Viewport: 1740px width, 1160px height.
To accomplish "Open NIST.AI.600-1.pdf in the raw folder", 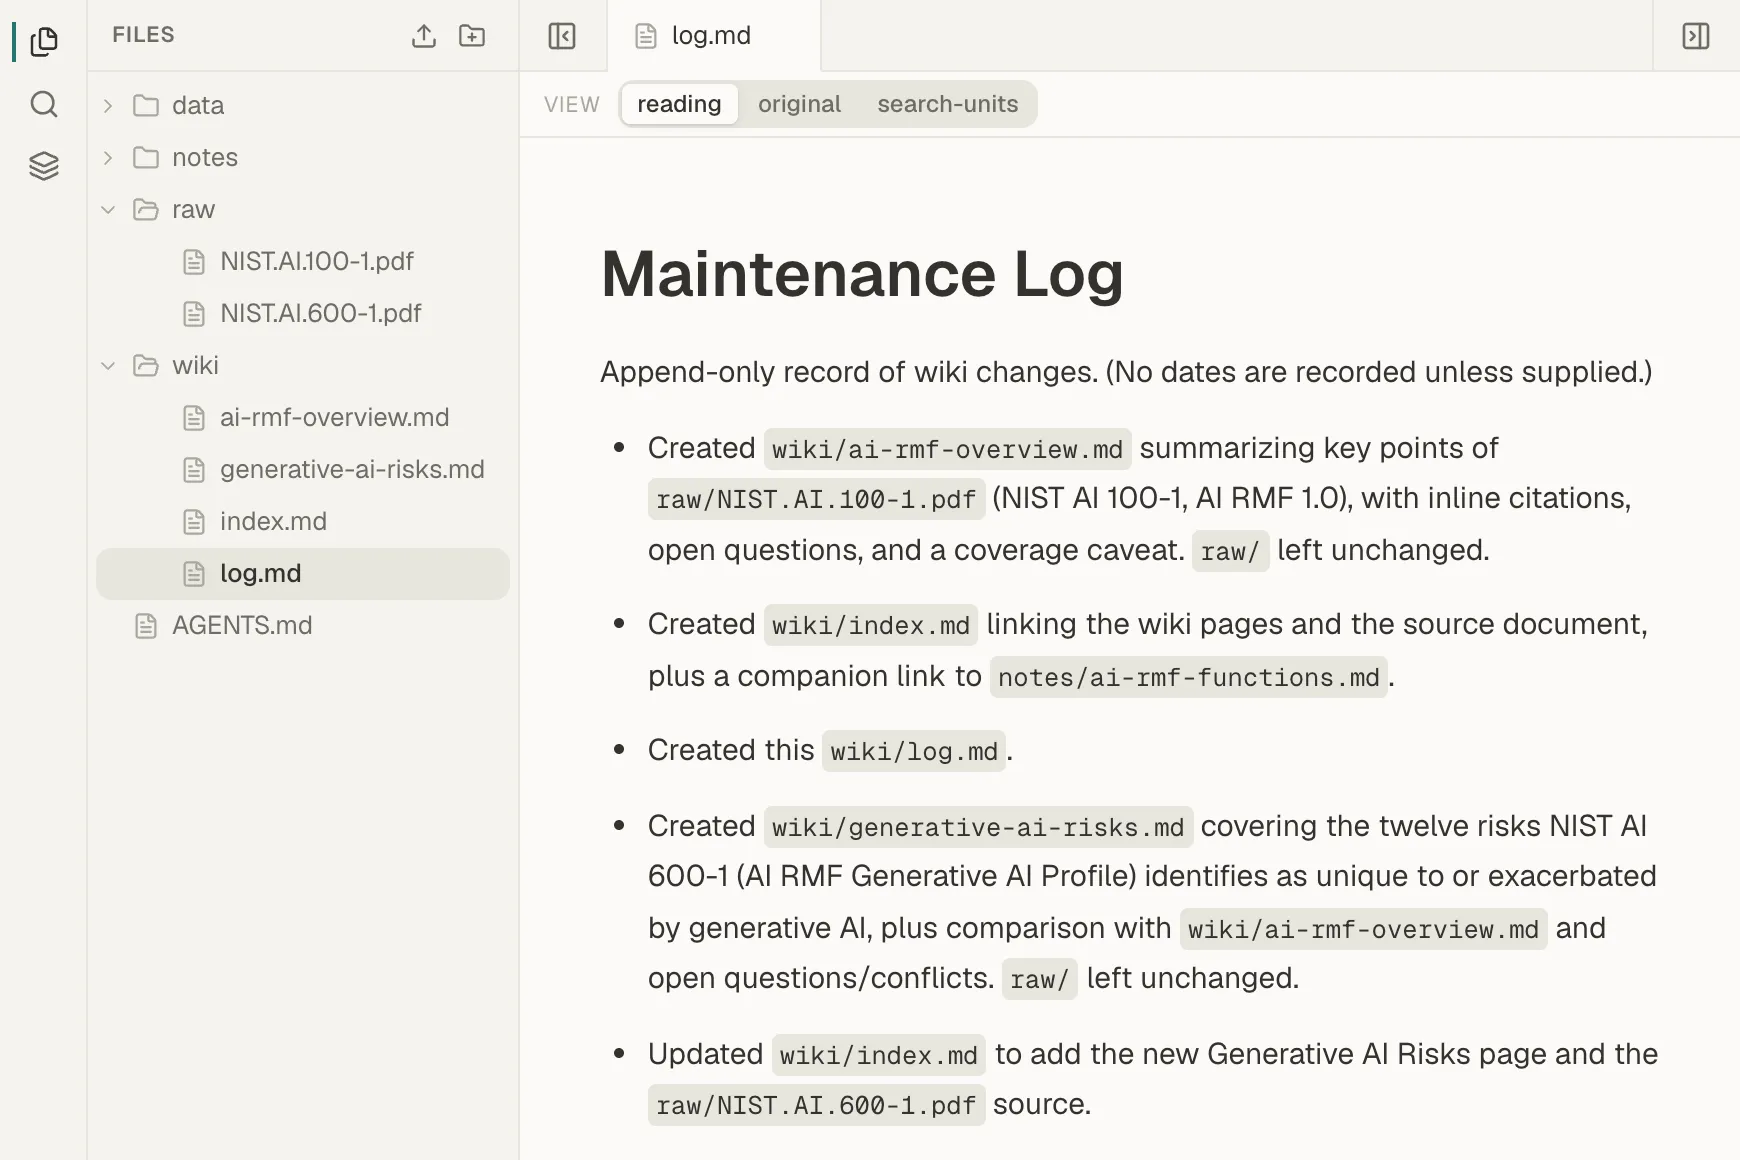I will click(303, 314).
